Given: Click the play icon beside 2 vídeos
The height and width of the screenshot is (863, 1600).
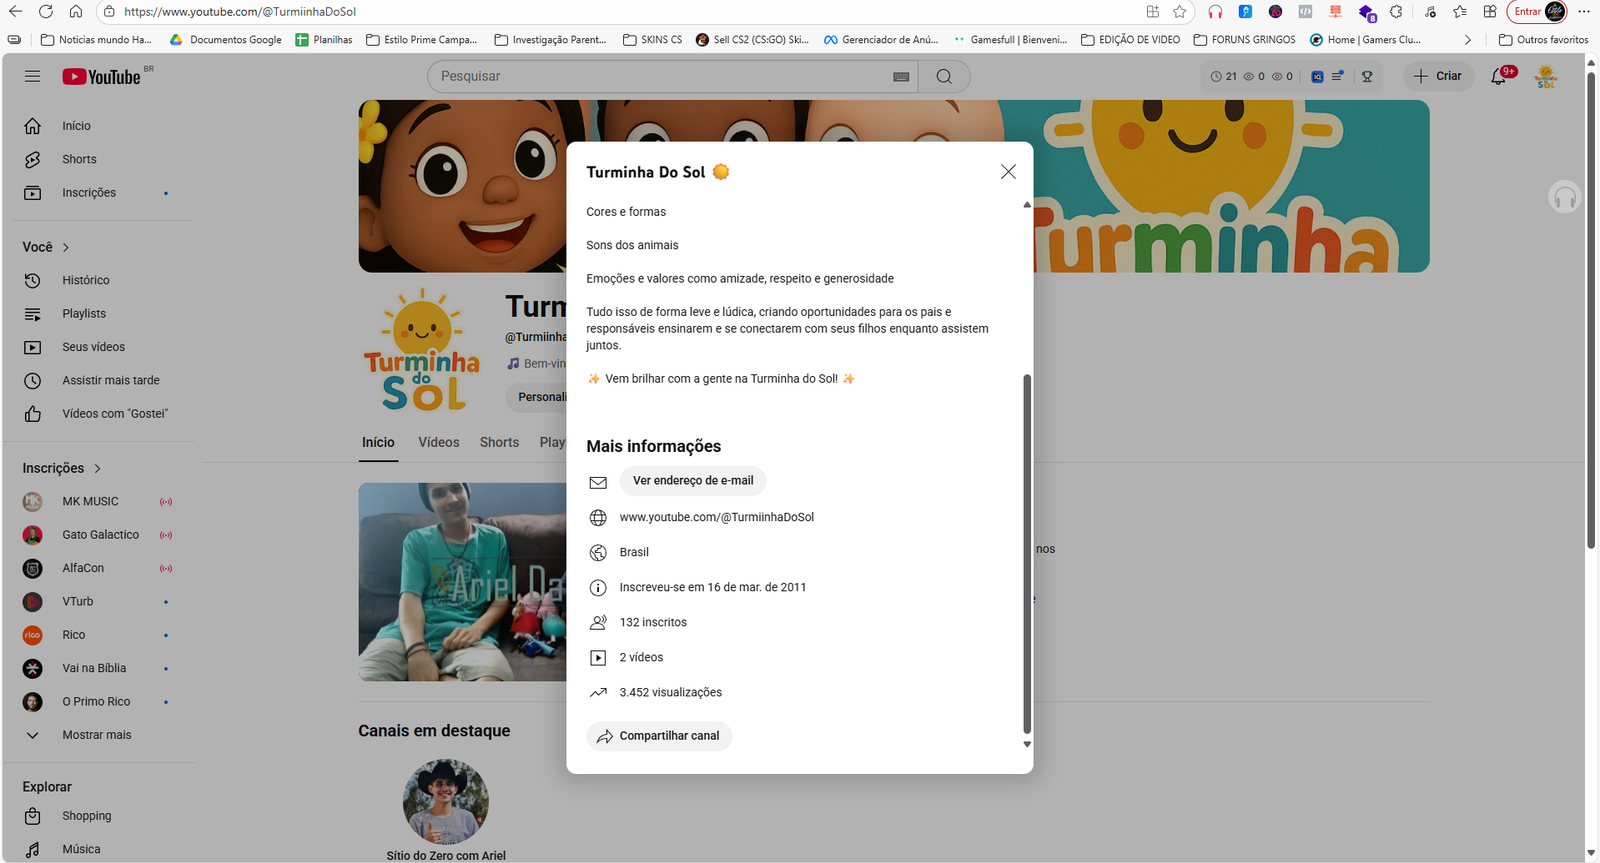Looking at the screenshot, I should (x=598, y=657).
